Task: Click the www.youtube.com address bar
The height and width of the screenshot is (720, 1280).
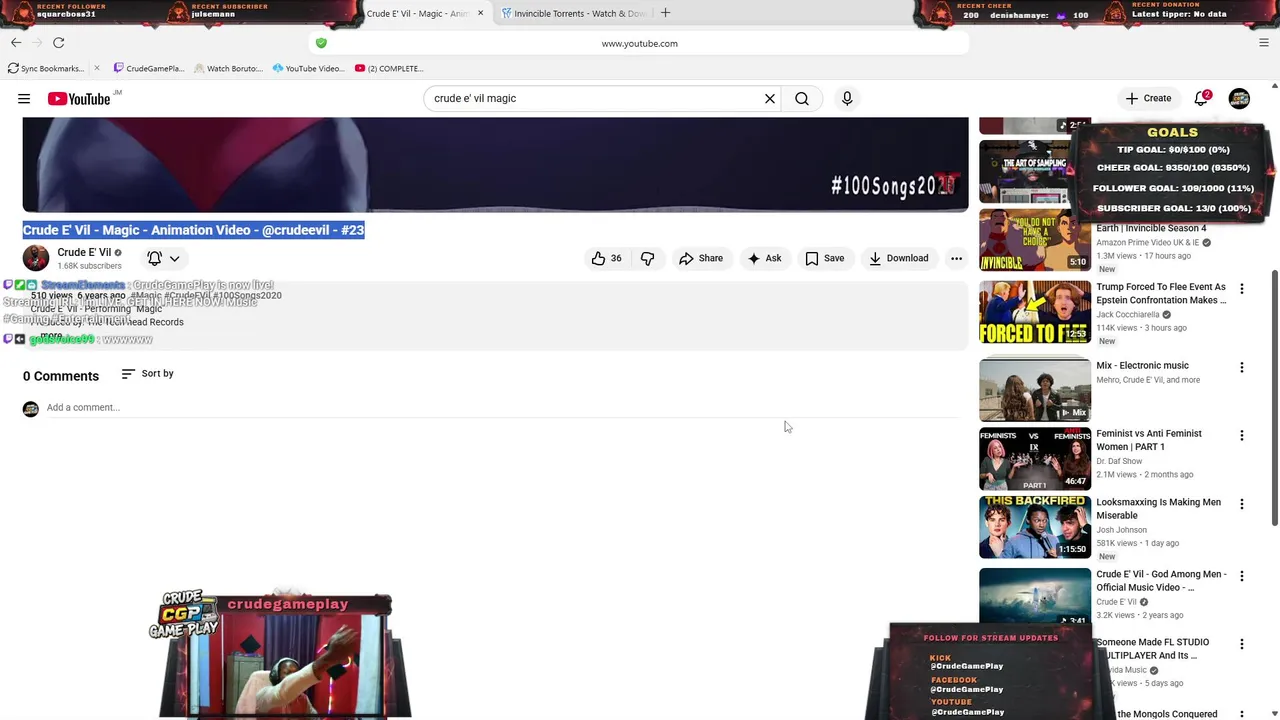Action: point(640,43)
